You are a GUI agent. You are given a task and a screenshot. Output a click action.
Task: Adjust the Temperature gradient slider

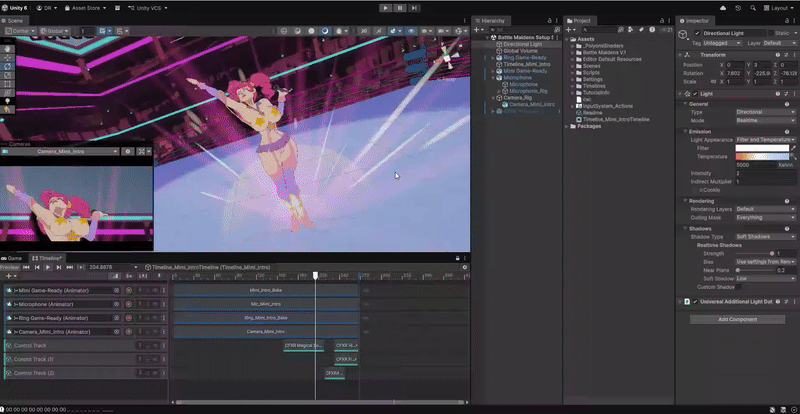click(x=762, y=157)
